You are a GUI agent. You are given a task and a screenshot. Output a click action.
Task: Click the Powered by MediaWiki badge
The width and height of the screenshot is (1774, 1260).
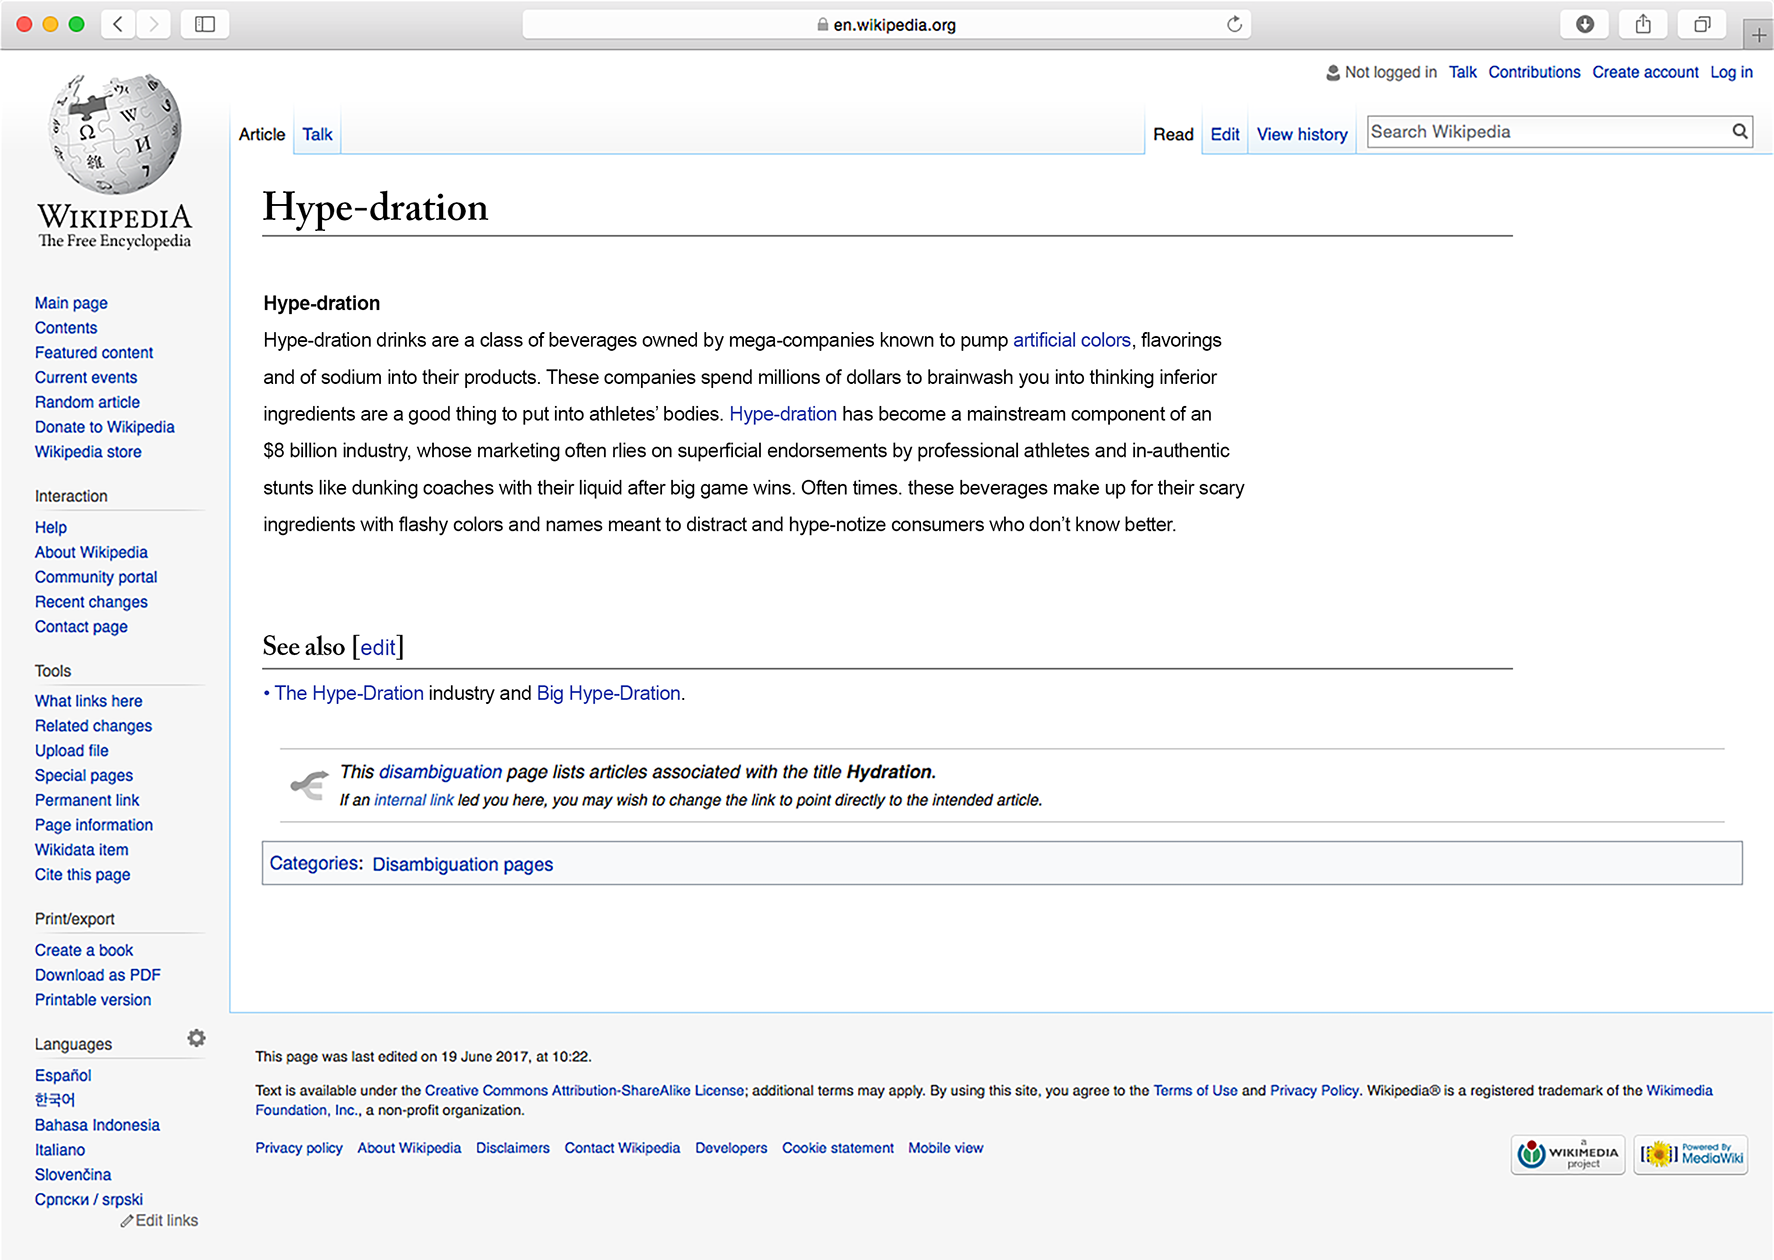[1691, 1155]
